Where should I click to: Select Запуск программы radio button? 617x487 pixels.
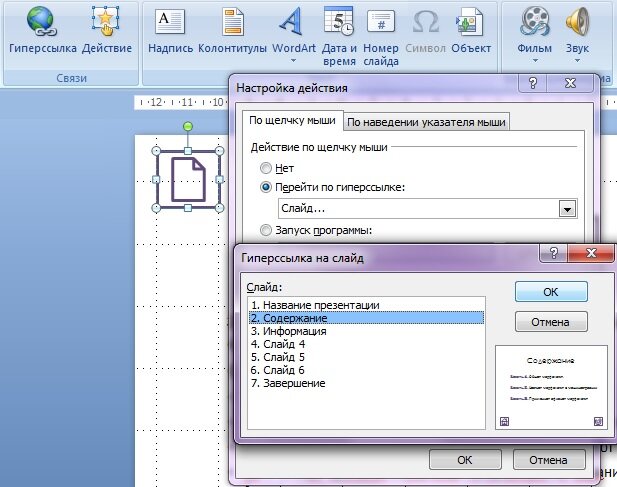coord(266,230)
